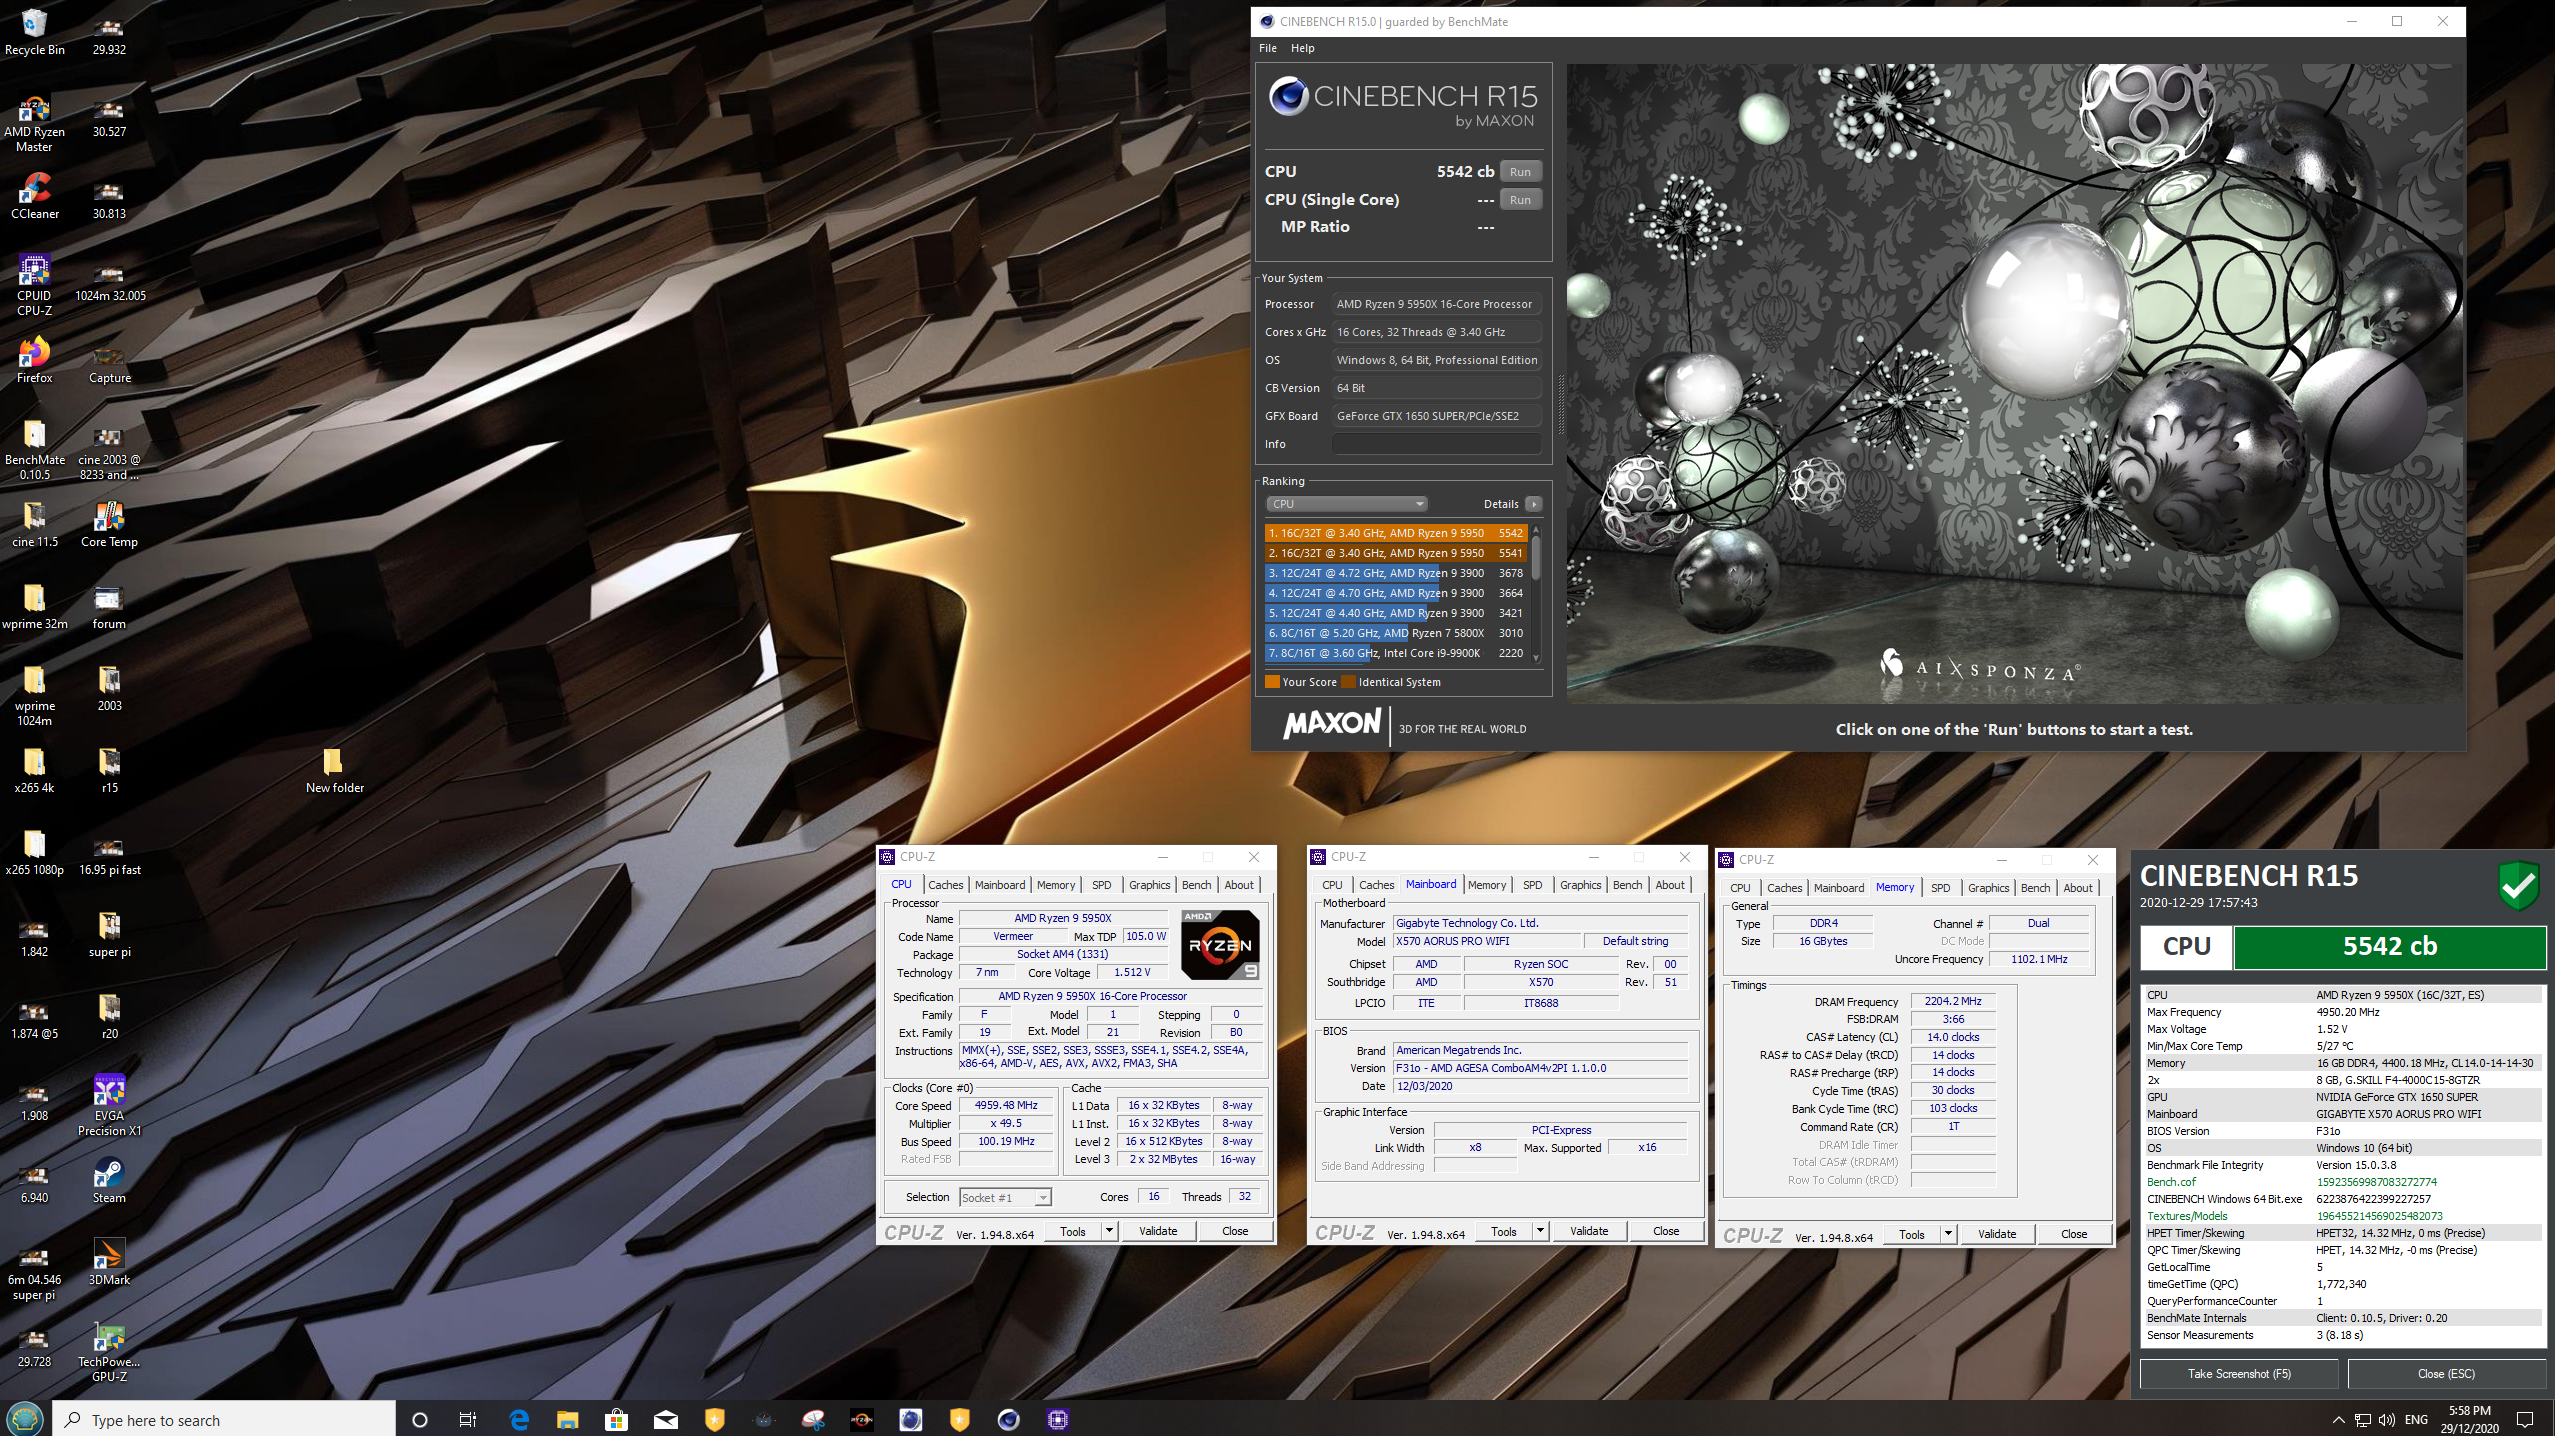2555x1436 pixels.
Task: Open Microsoft Edge from the taskbar
Action: click(x=519, y=1419)
